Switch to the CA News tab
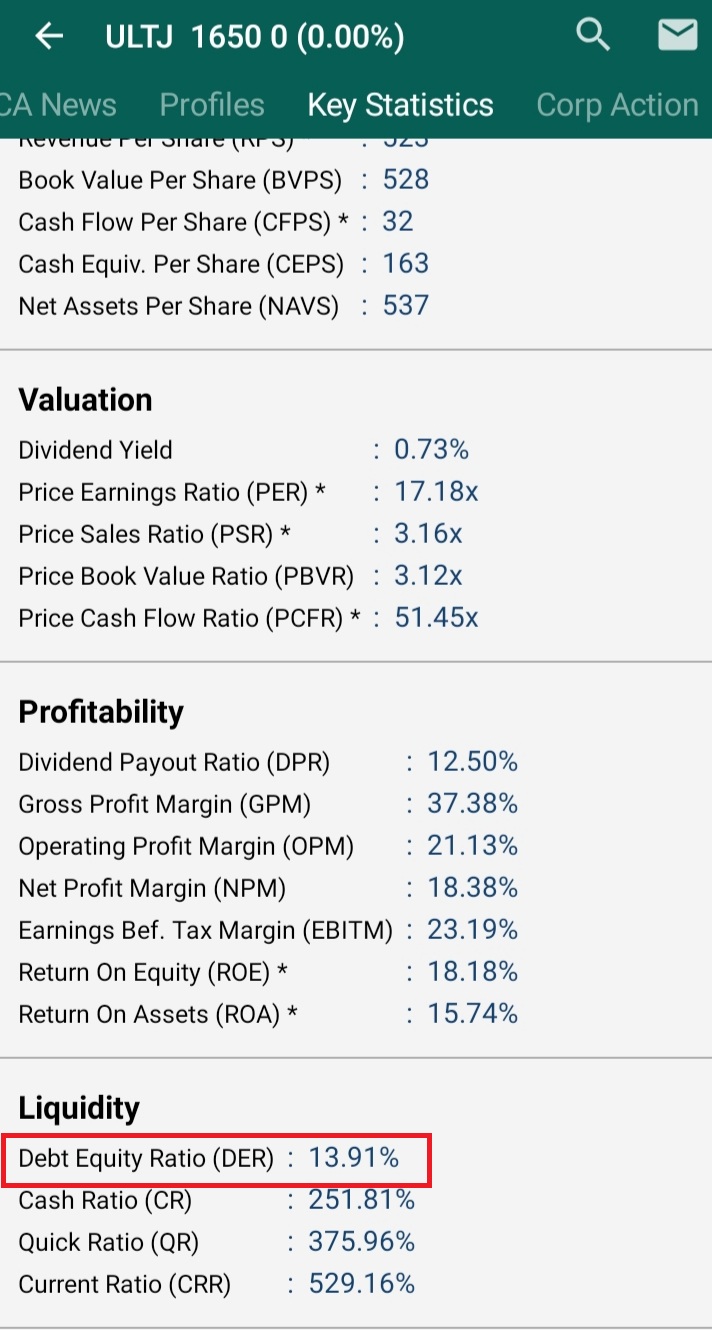The image size is (712, 1330). [57, 104]
